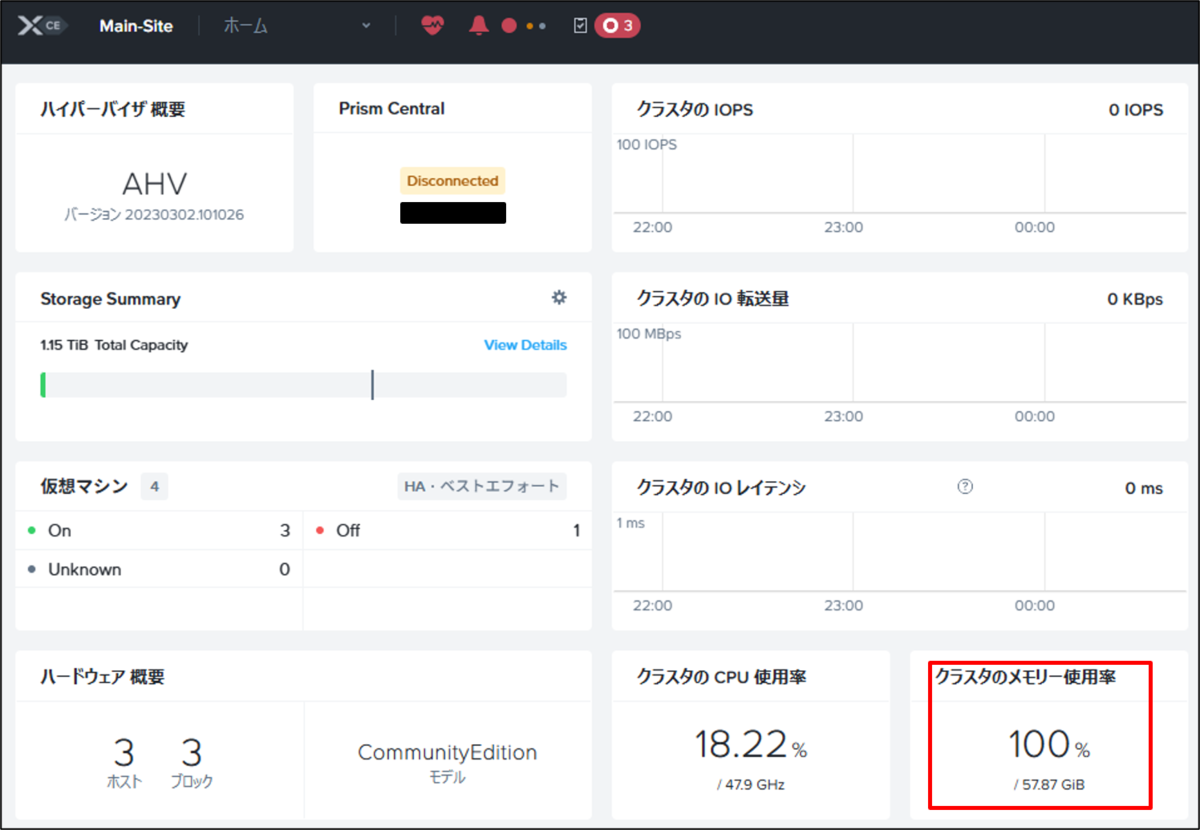This screenshot has width=1200, height=830.
Task: Click the AHV hypervisor name
Action: (154, 184)
